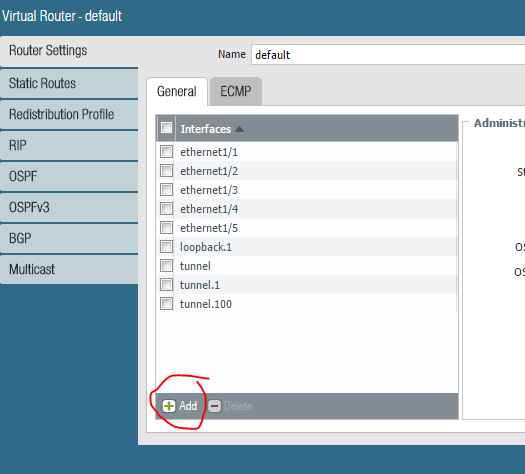
Task: Switch to the ECMP tab
Action: [236, 91]
